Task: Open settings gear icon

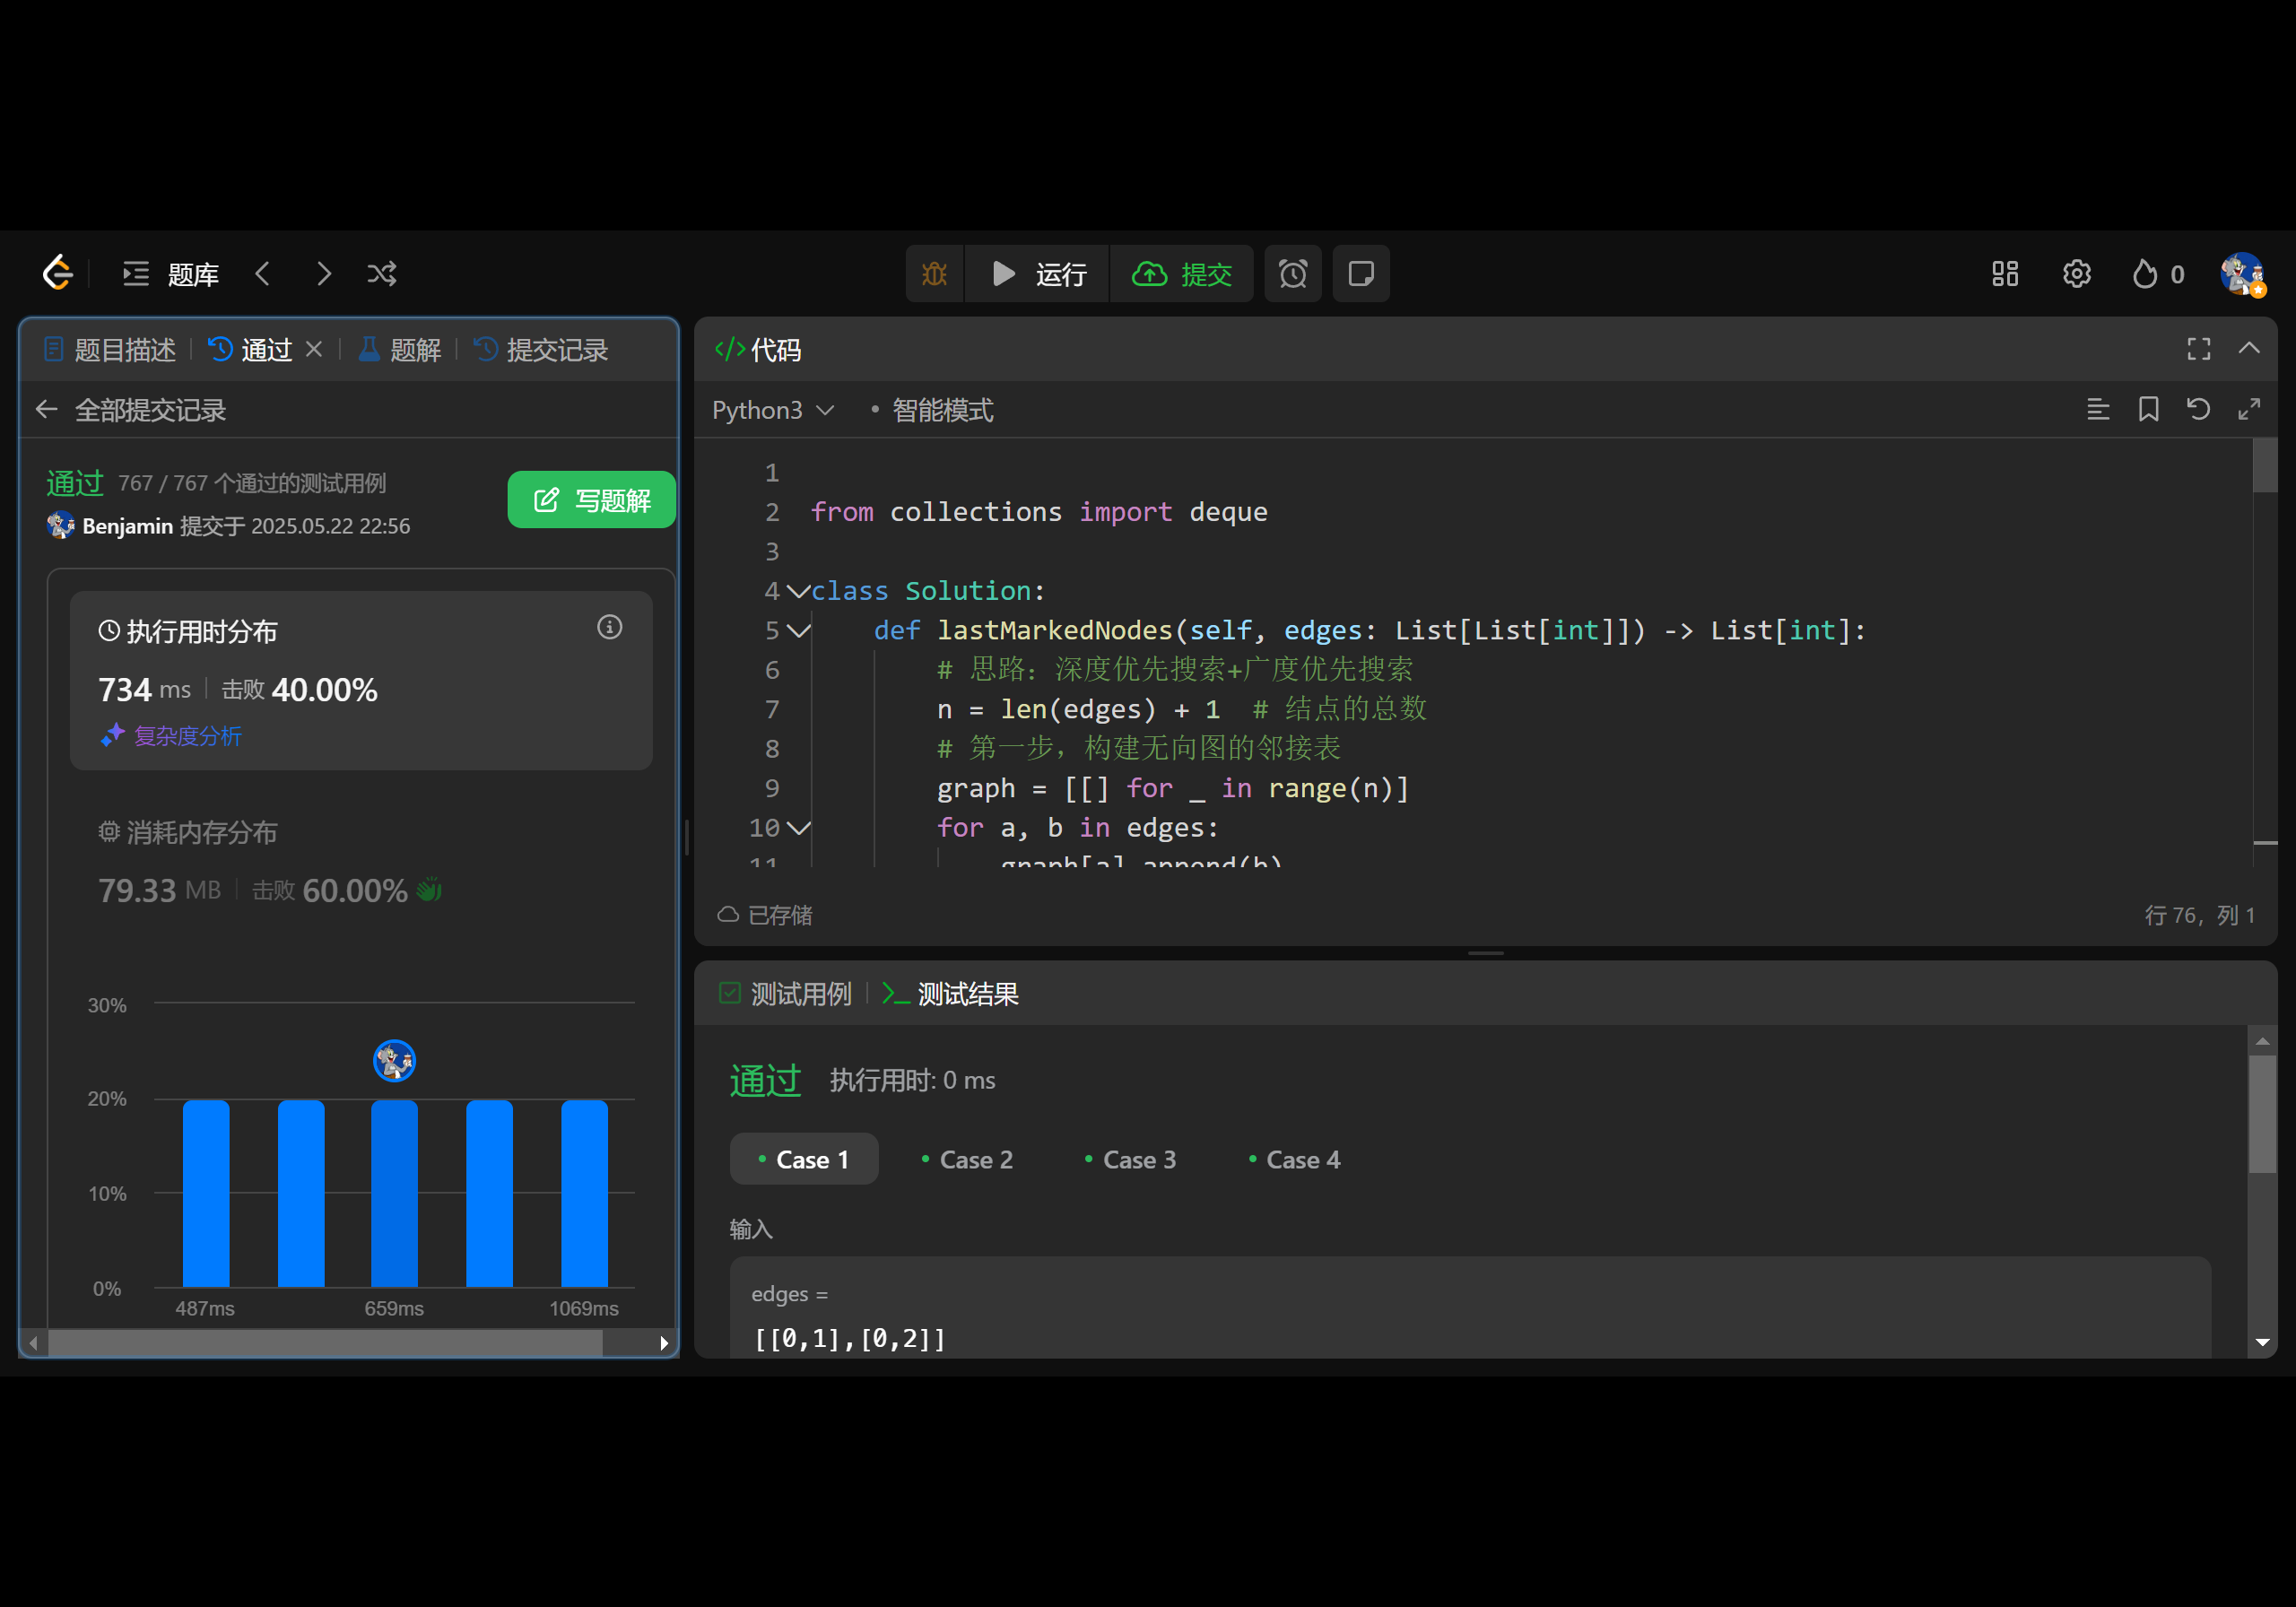Action: 2076,274
